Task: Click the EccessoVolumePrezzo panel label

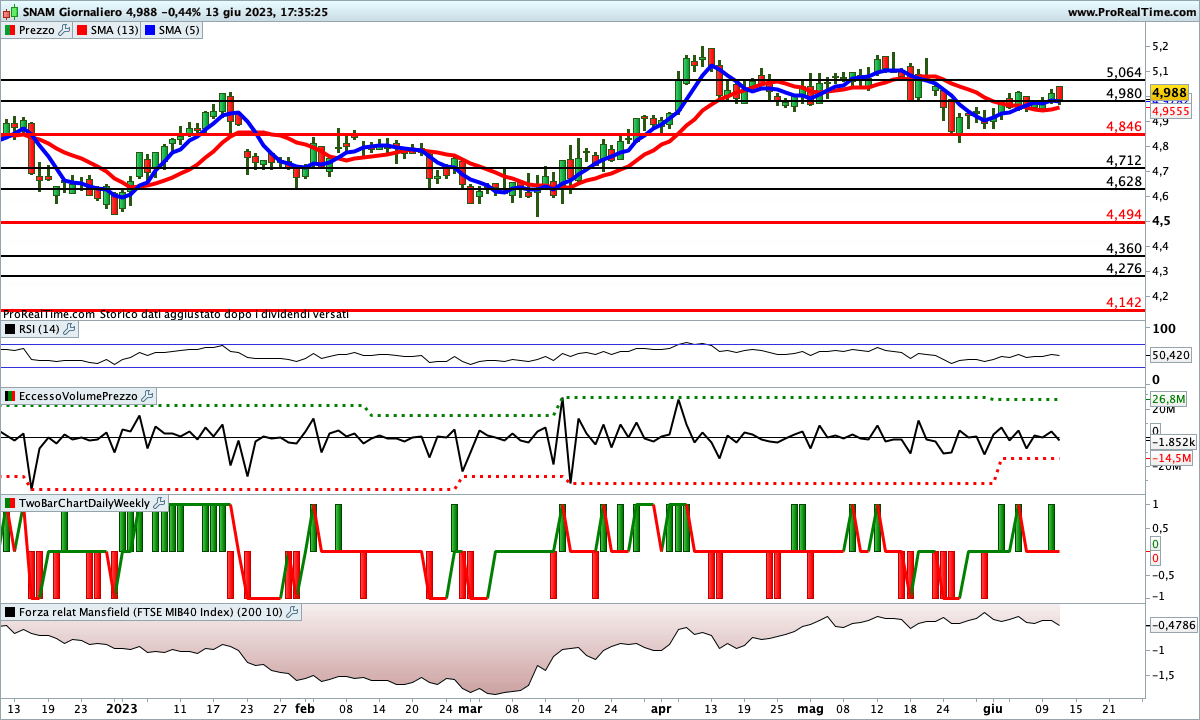Action: [x=77, y=397]
